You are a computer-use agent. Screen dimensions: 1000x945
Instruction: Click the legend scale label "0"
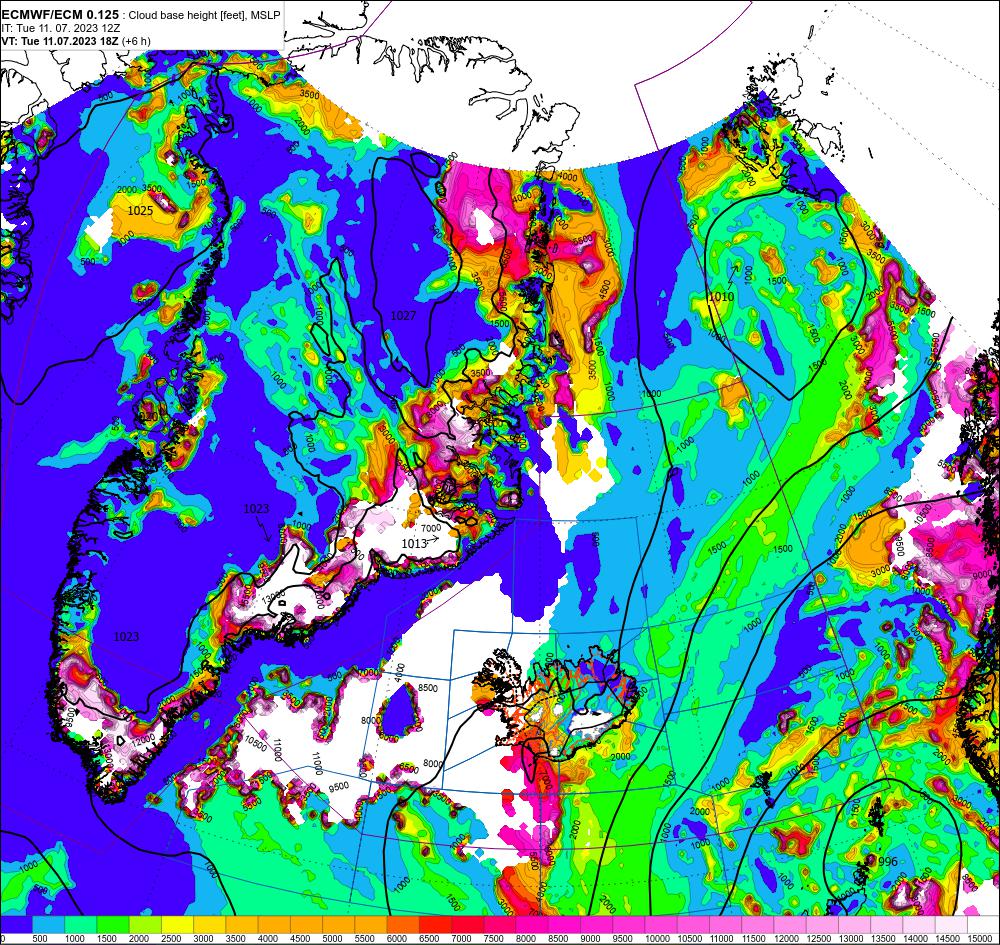(x=2, y=939)
